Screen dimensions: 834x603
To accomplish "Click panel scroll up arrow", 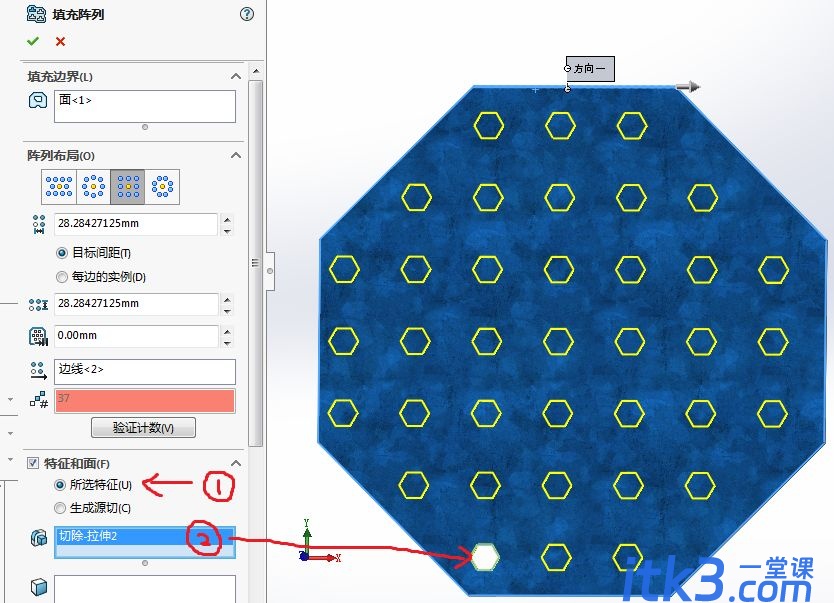I will [256, 71].
